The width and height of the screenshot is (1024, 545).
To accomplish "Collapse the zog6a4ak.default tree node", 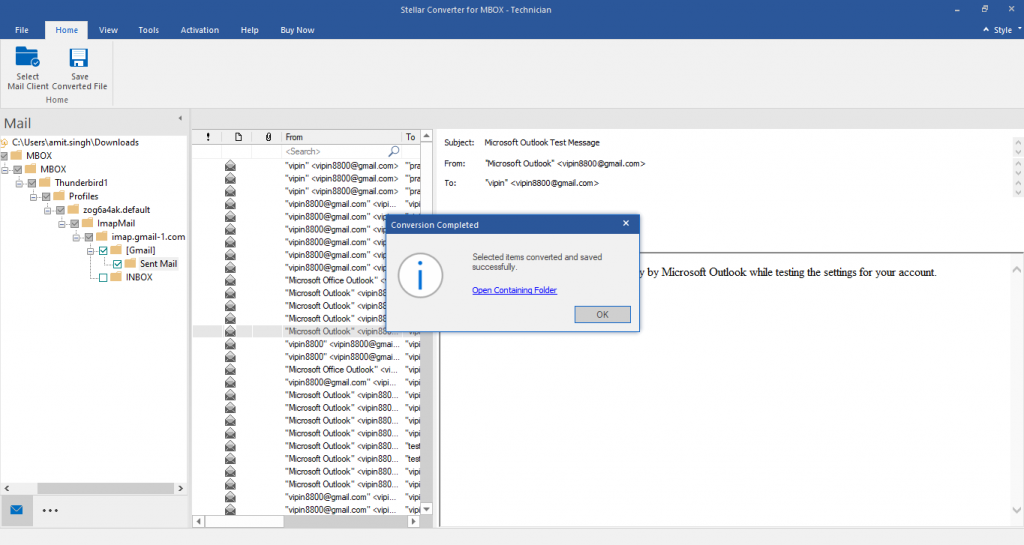I will 48,210.
